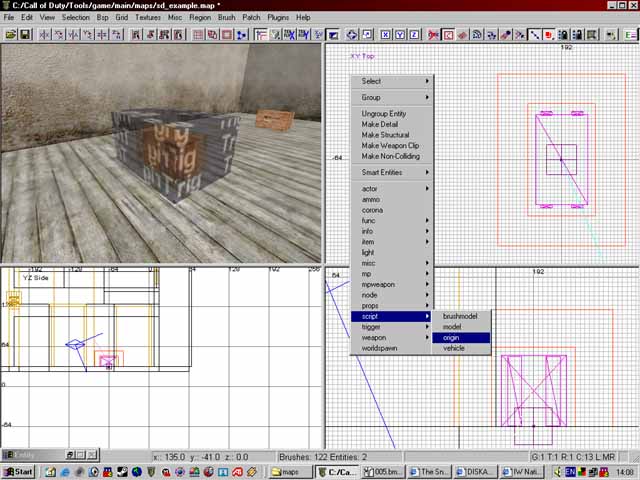Click the CSG subtract toolbar icon
640x480 pixels.
pyautogui.click(x=199, y=34)
